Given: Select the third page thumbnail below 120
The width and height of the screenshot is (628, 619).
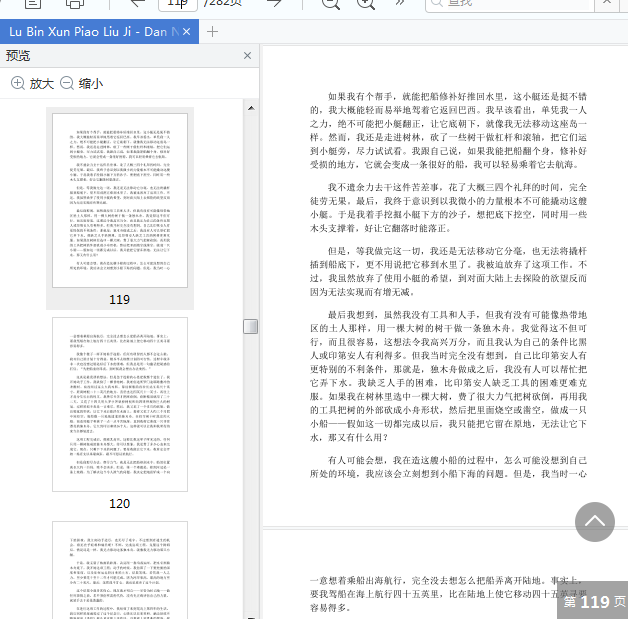Looking at the screenshot, I should [119, 570].
